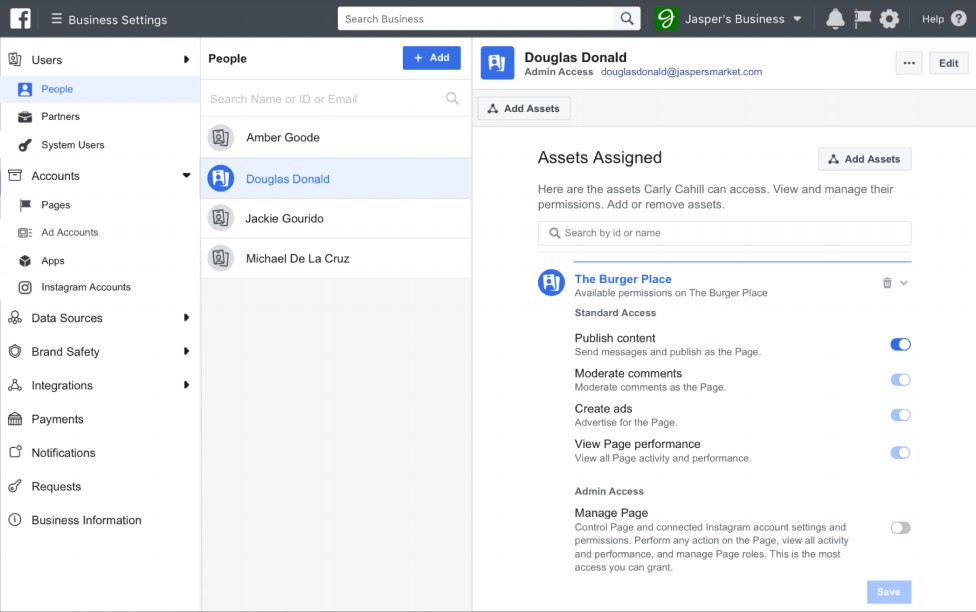This screenshot has width=976, height=612.
Task: Expand the Integrations arrow
Action: (x=186, y=385)
